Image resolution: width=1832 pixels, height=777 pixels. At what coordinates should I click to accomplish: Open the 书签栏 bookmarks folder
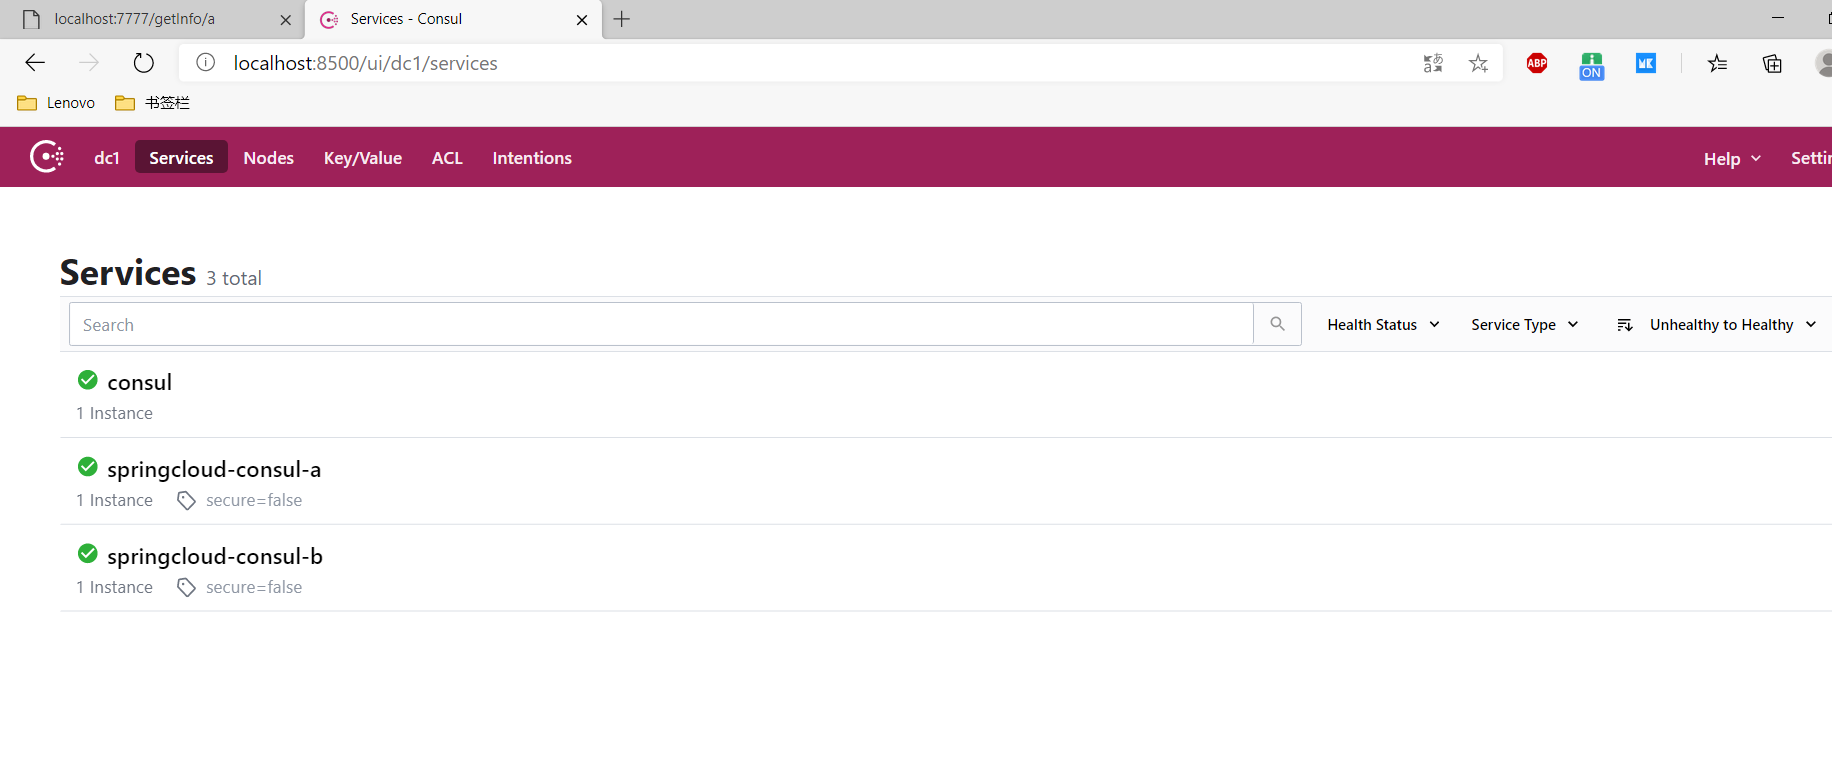coord(152,103)
